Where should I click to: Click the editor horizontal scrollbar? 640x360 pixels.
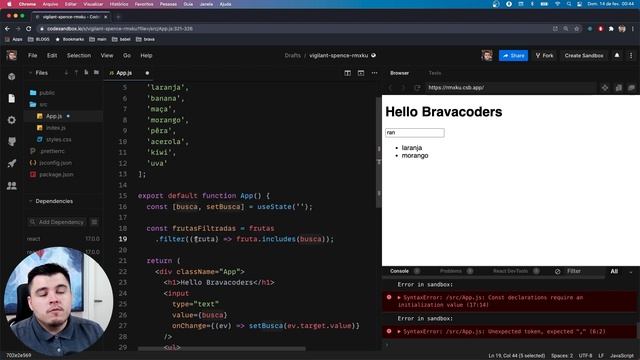click(x=222, y=349)
